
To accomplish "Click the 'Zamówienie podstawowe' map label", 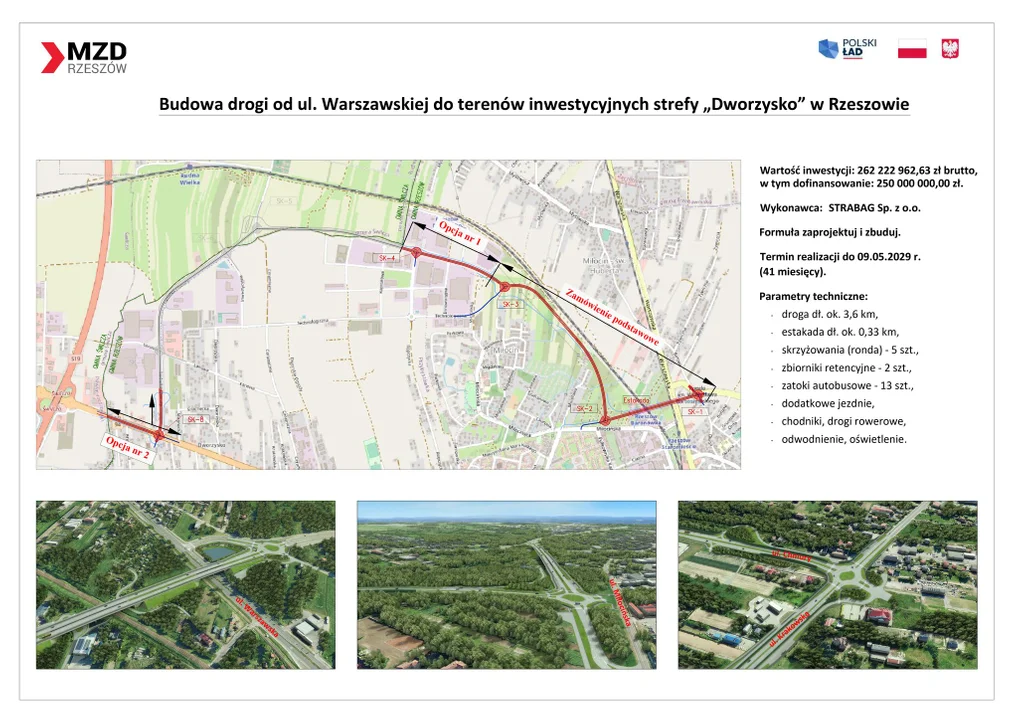I will [x=612, y=318].
